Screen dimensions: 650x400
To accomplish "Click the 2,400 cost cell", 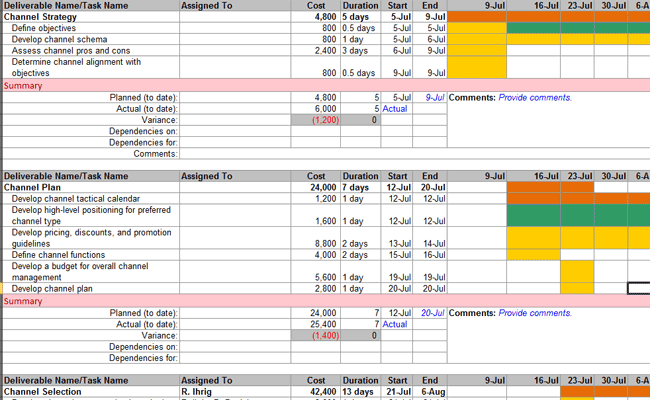I will click(316, 51).
